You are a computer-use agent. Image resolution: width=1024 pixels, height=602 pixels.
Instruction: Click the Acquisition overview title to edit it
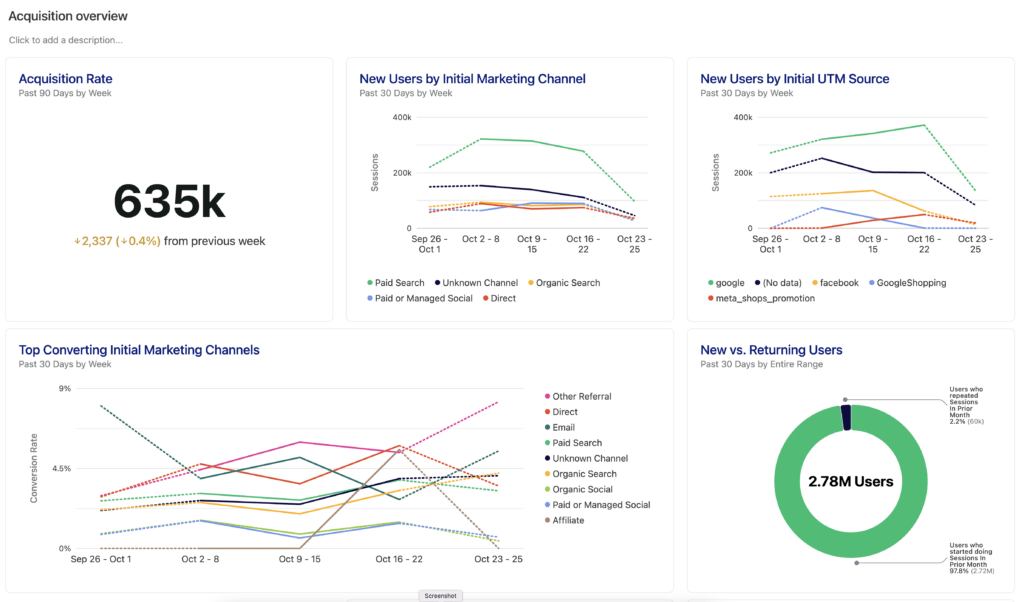coord(68,16)
